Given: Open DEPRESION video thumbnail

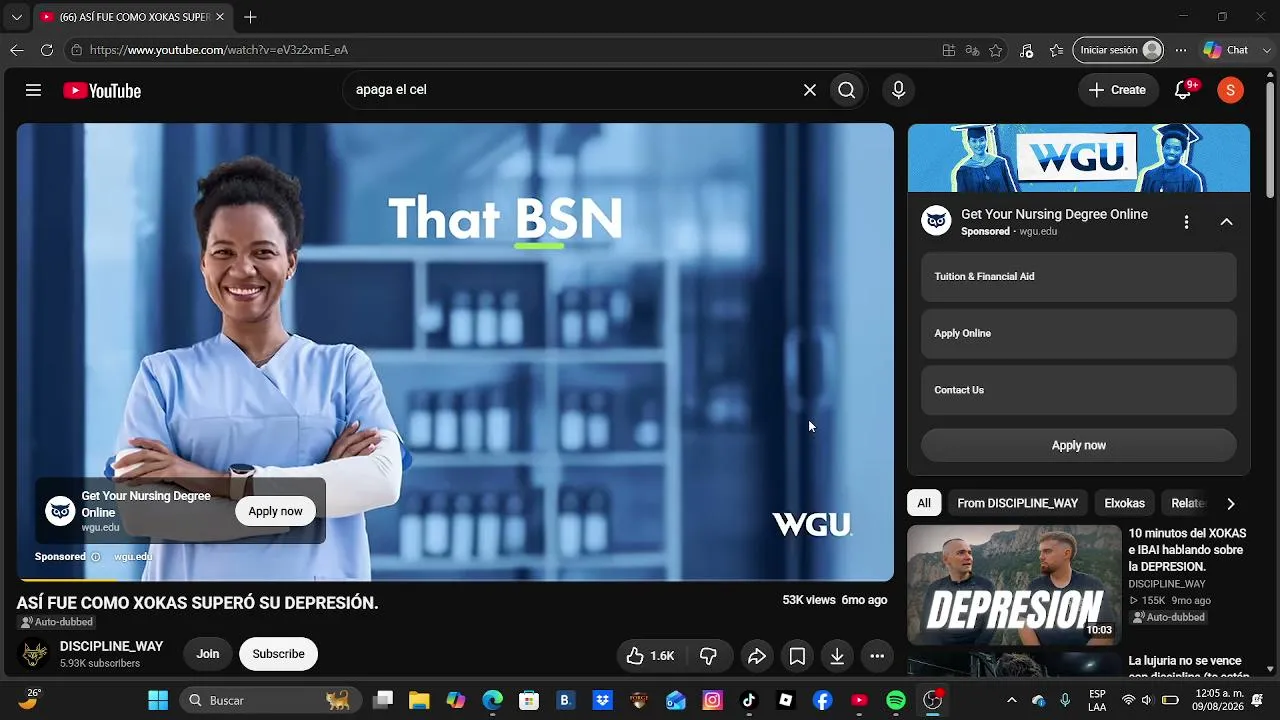Looking at the screenshot, I should (1014, 585).
